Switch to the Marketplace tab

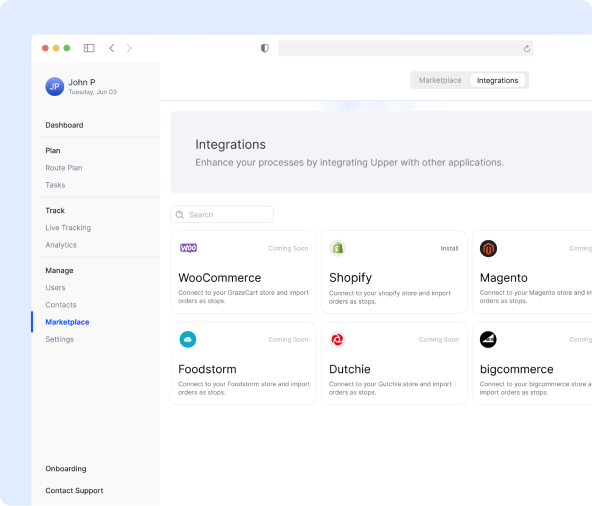point(440,80)
